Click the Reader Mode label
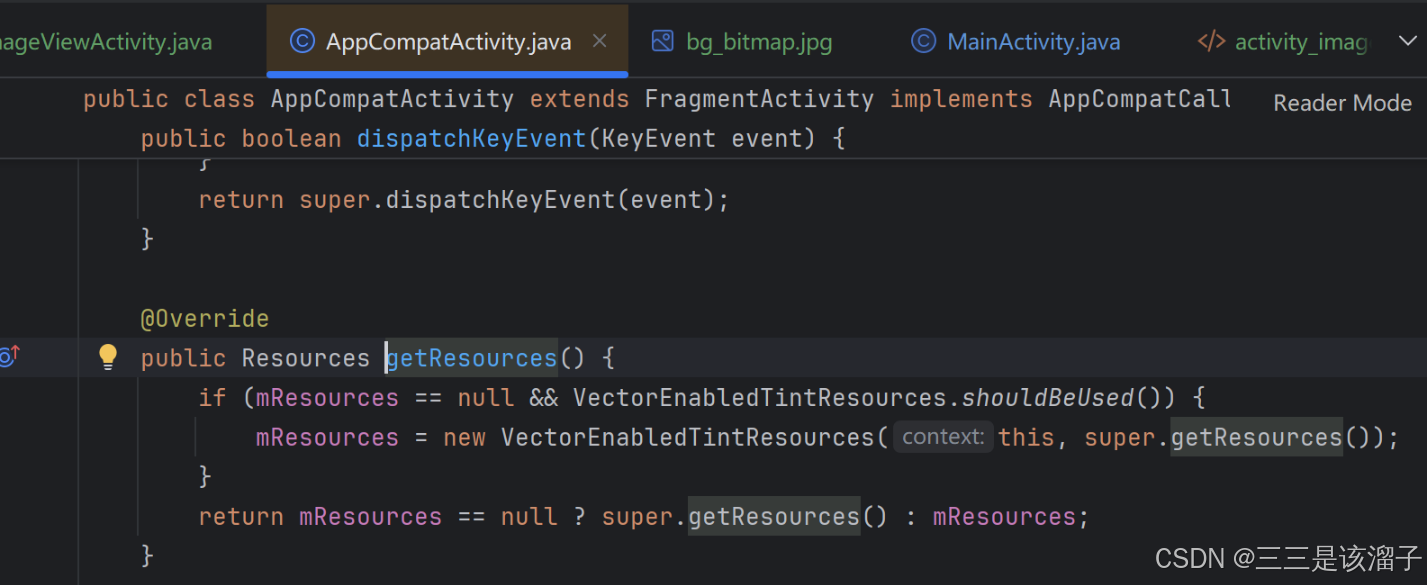1427x585 pixels. [x=1342, y=103]
